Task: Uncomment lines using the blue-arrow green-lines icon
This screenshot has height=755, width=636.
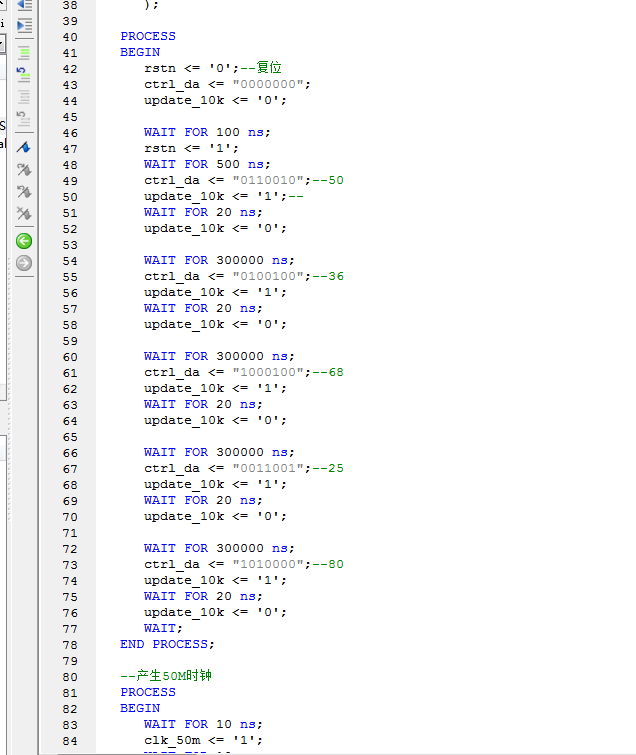Action: click(x=24, y=75)
